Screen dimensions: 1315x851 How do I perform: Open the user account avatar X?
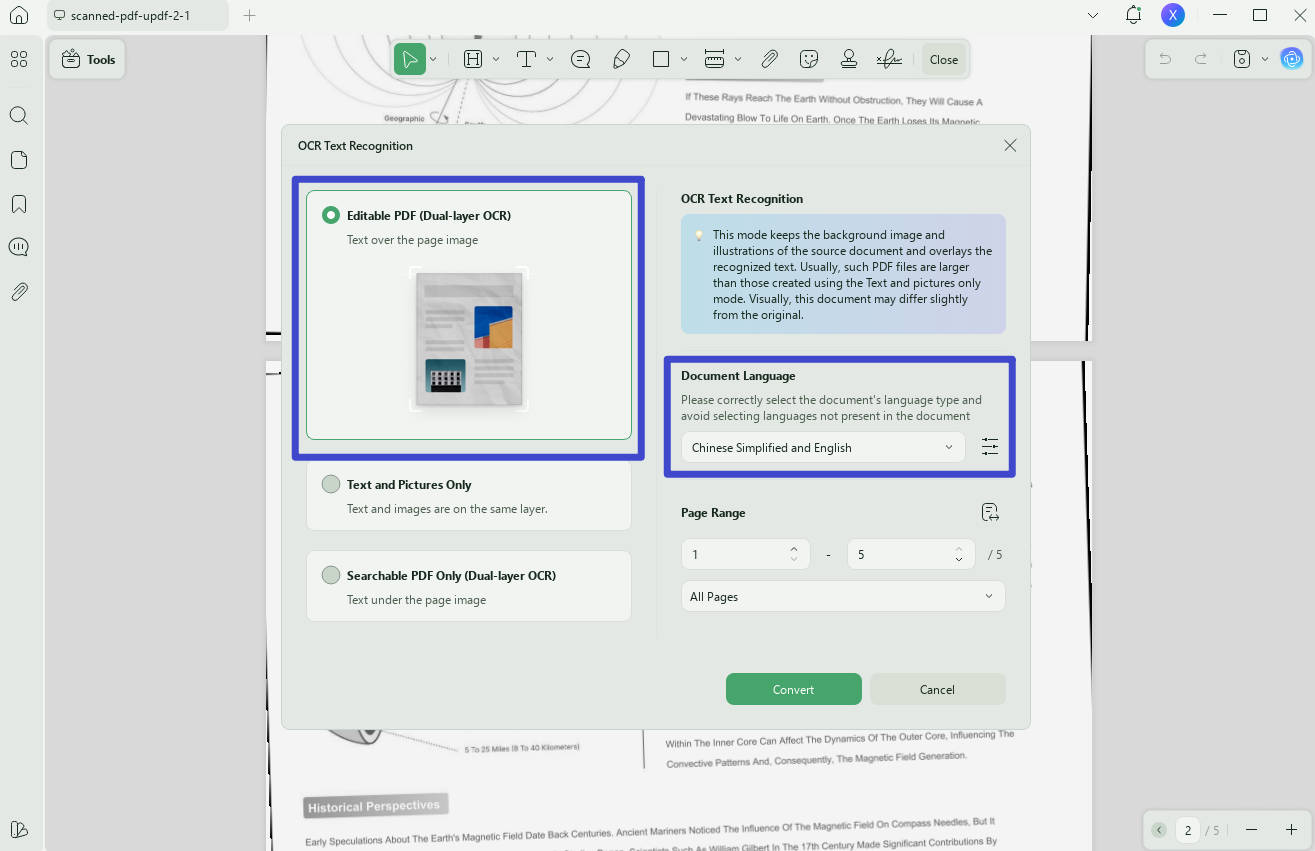[1172, 15]
